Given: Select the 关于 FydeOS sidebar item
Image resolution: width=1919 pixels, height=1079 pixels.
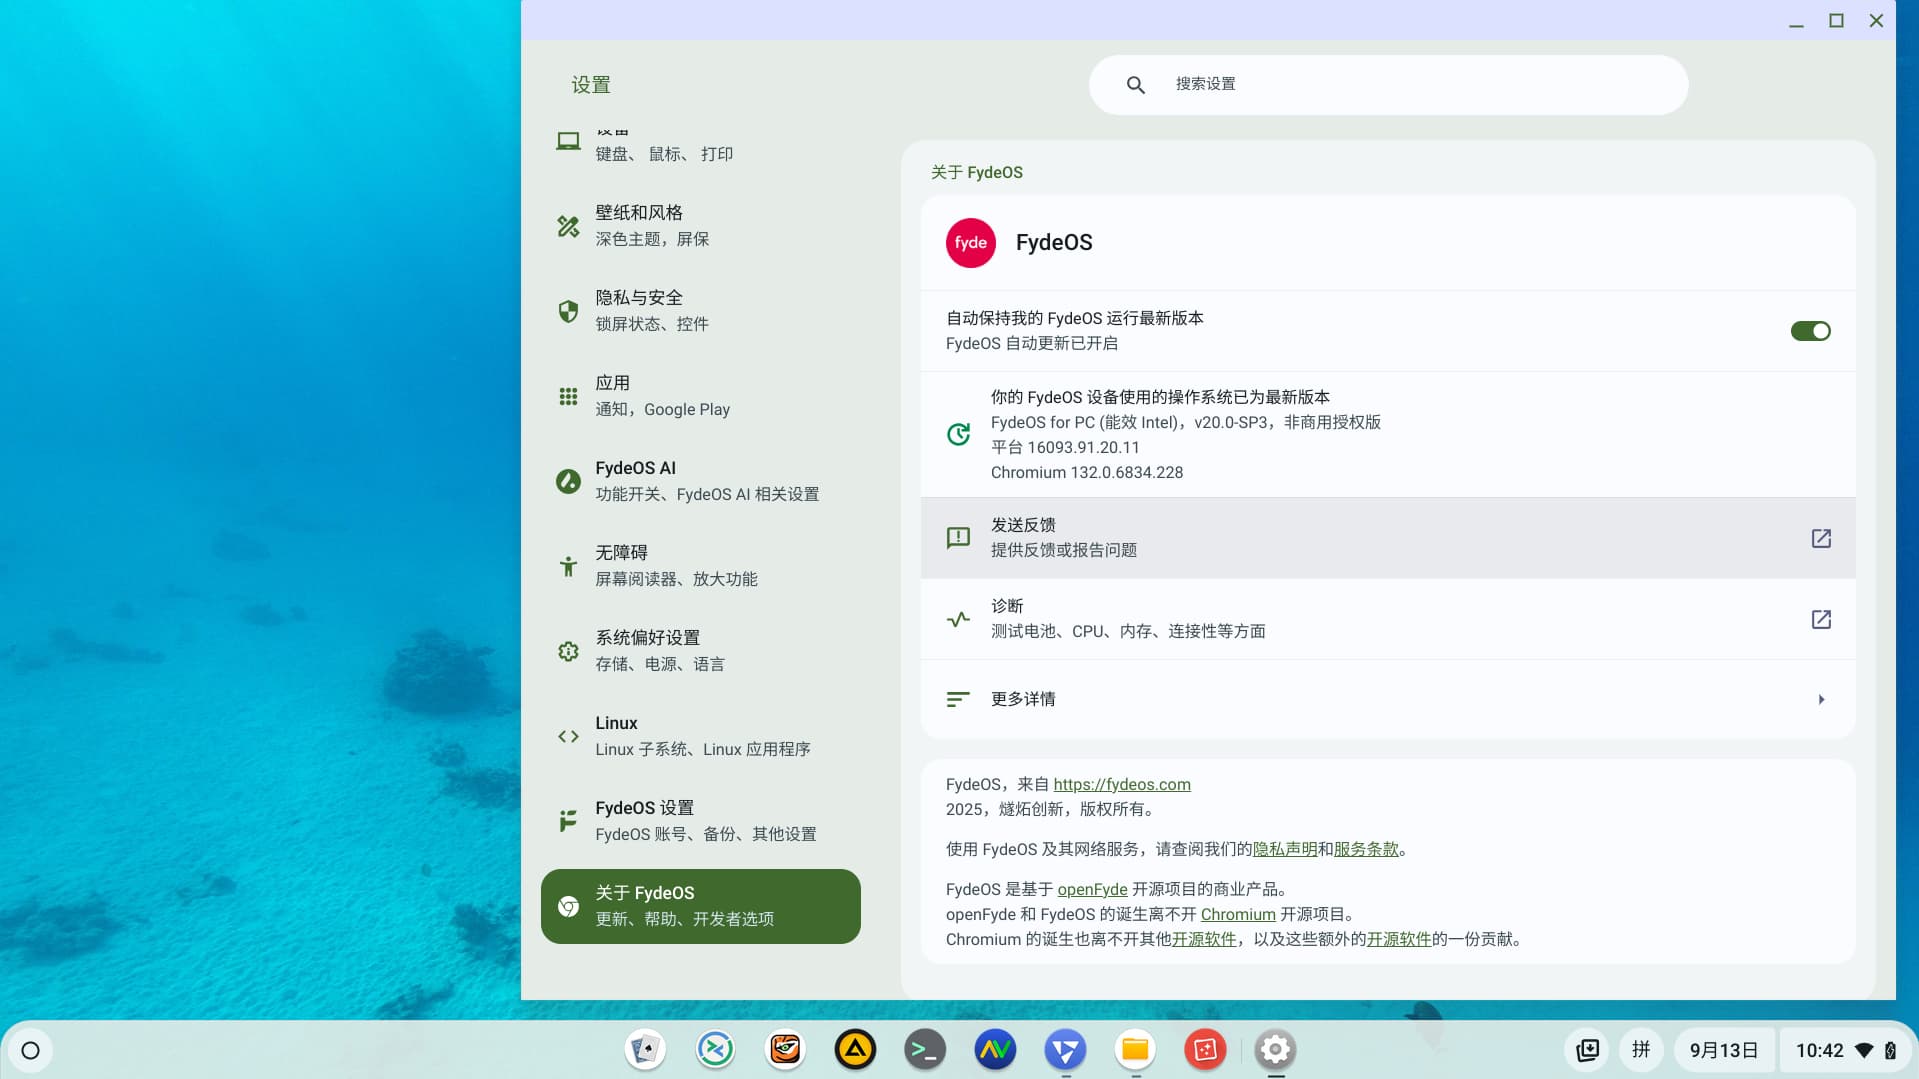Looking at the screenshot, I should (700, 906).
